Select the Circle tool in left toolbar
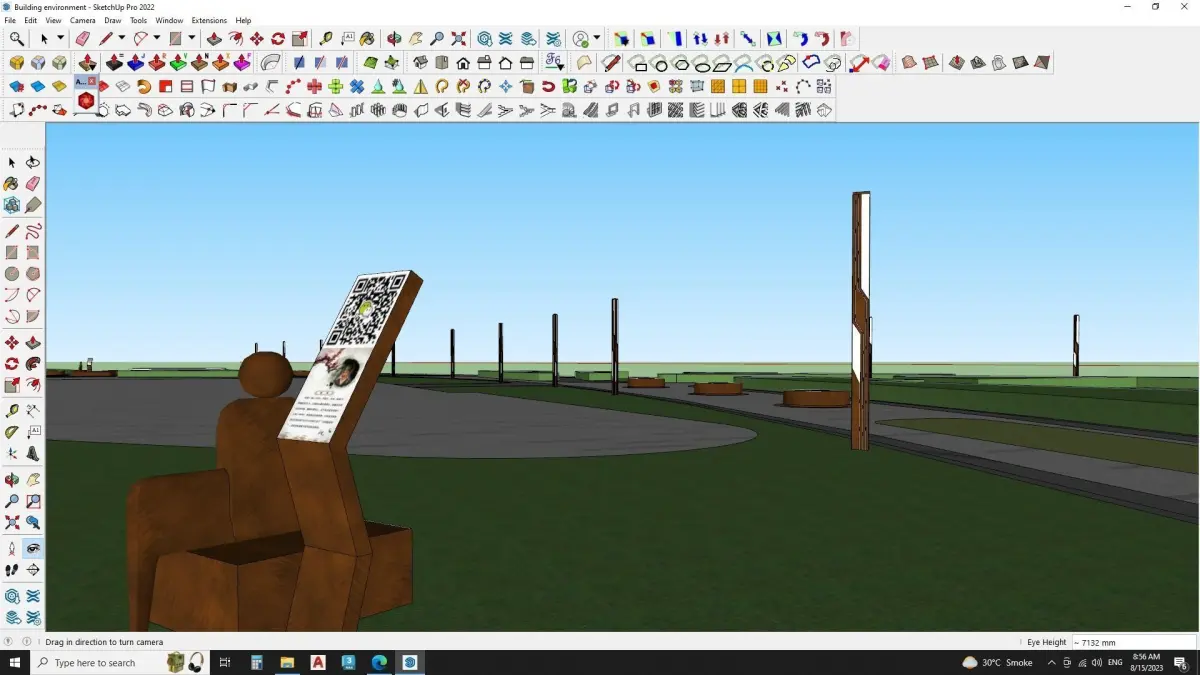Viewport: 1200px width, 675px height. pyautogui.click(x=12, y=273)
